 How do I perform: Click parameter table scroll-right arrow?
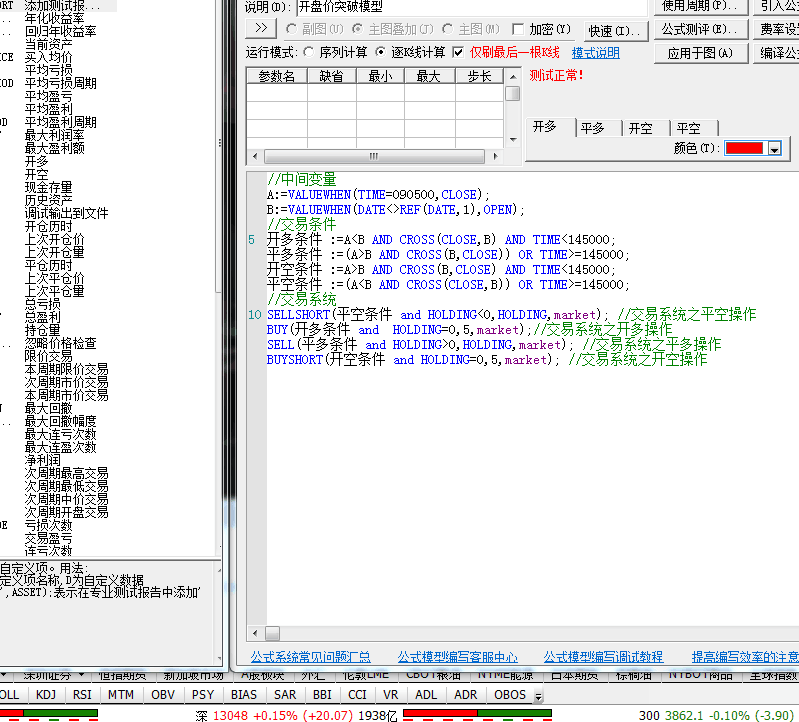click(498, 157)
